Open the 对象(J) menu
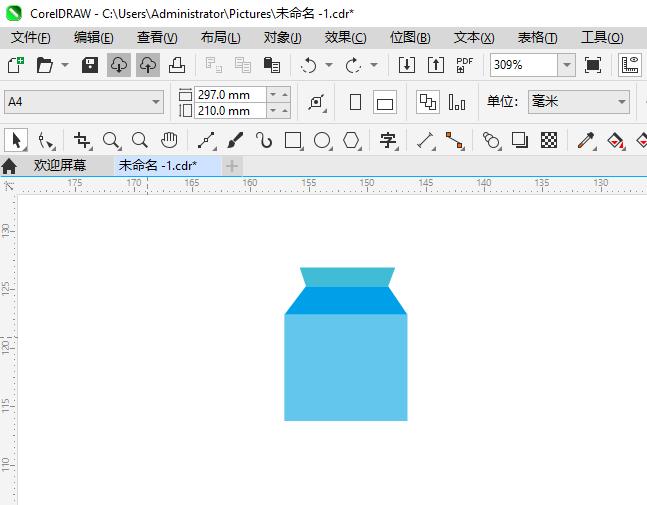The width and height of the screenshot is (647, 505). [283, 38]
